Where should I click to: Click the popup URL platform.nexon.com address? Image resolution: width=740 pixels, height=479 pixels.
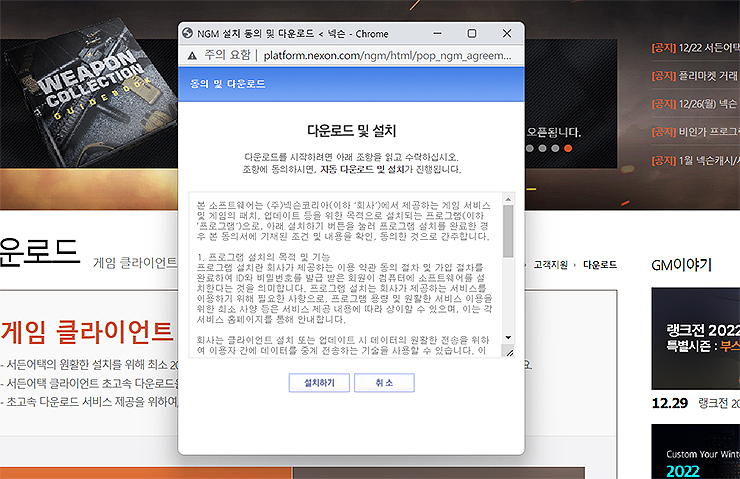click(387, 56)
